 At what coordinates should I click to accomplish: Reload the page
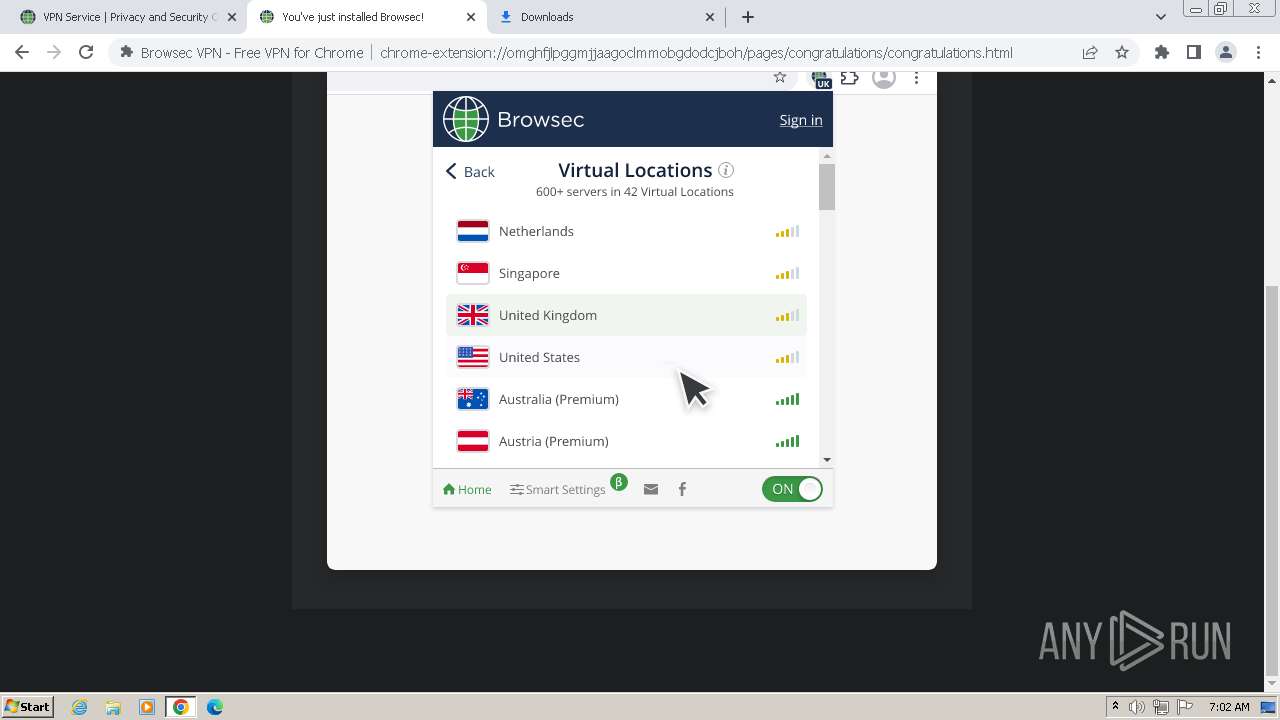click(x=86, y=53)
